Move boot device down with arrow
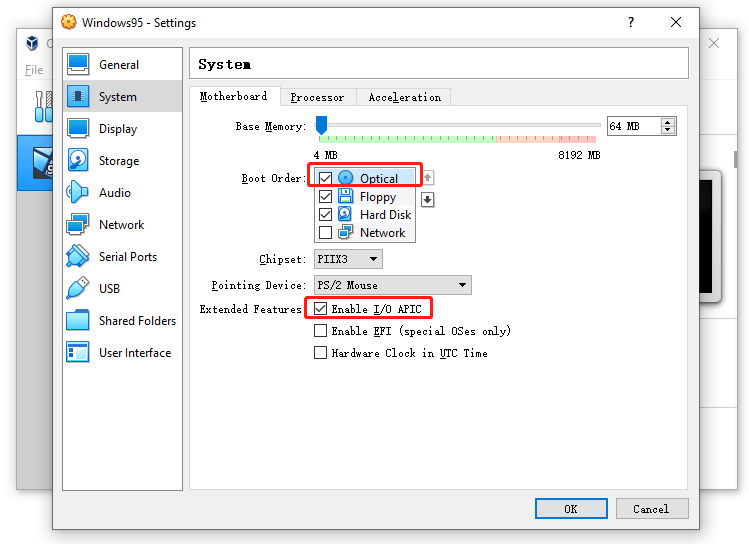749x544 pixels. tap(428, 199)
